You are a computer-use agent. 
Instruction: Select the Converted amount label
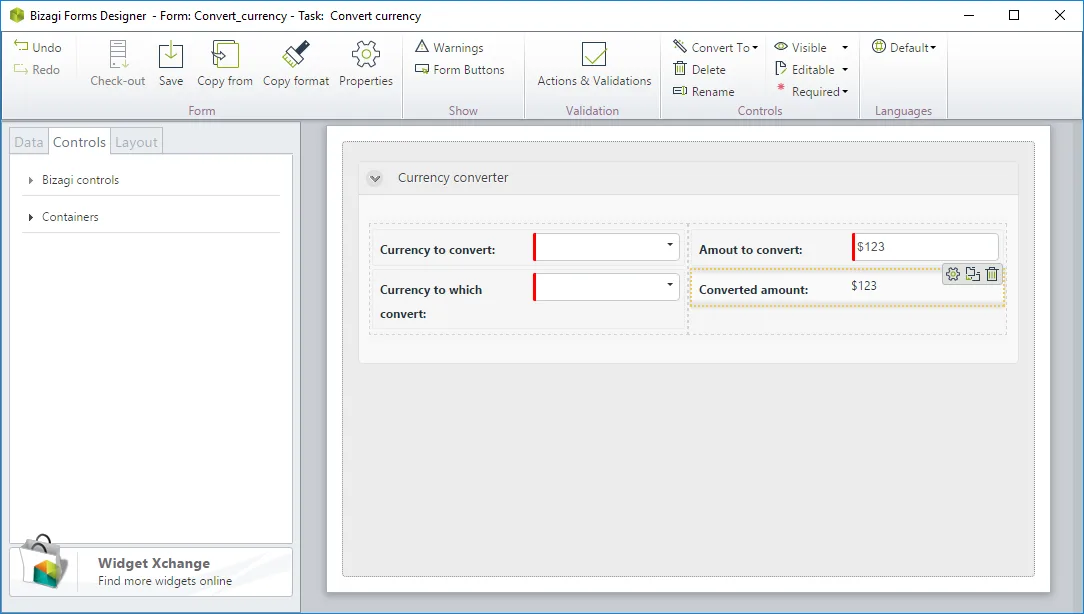[754, 290]
